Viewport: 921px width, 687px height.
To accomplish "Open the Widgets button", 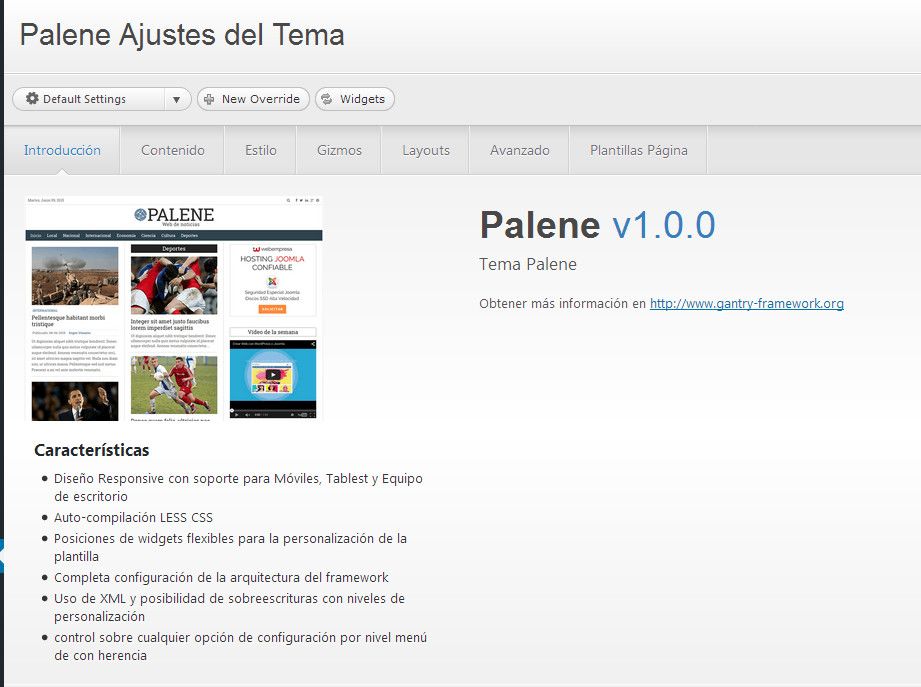I will [x=355, y=99].
